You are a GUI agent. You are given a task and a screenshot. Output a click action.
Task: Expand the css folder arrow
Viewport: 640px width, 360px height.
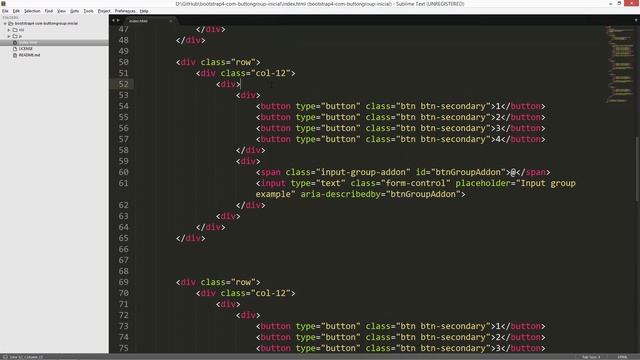point(9,30)
